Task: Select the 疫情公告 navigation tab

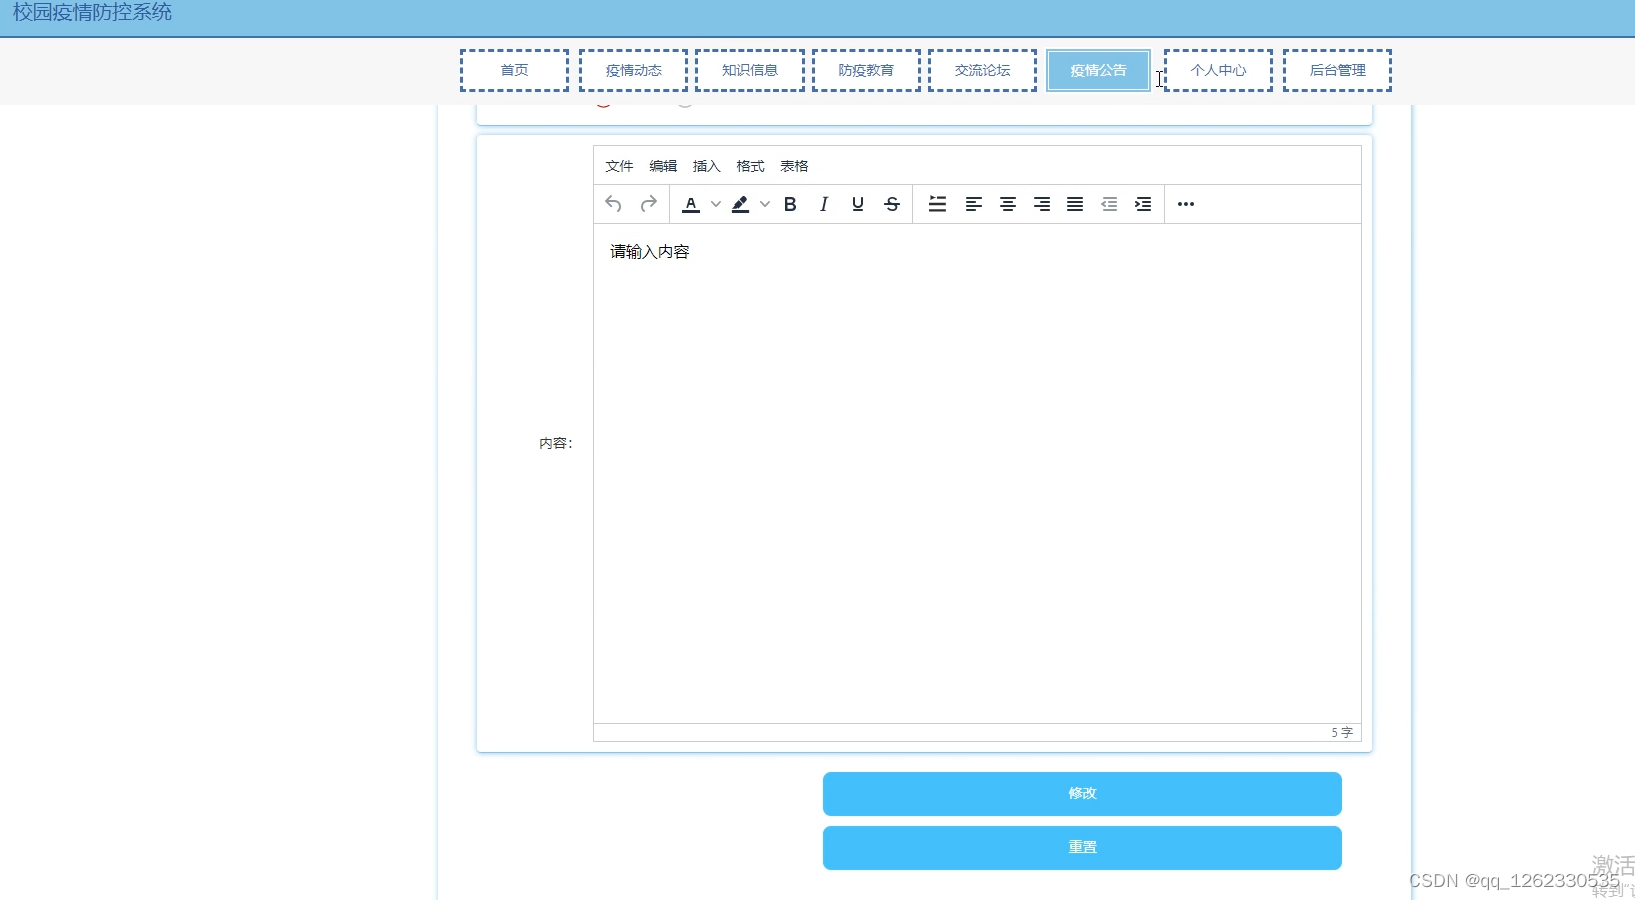Action: 1098,70
